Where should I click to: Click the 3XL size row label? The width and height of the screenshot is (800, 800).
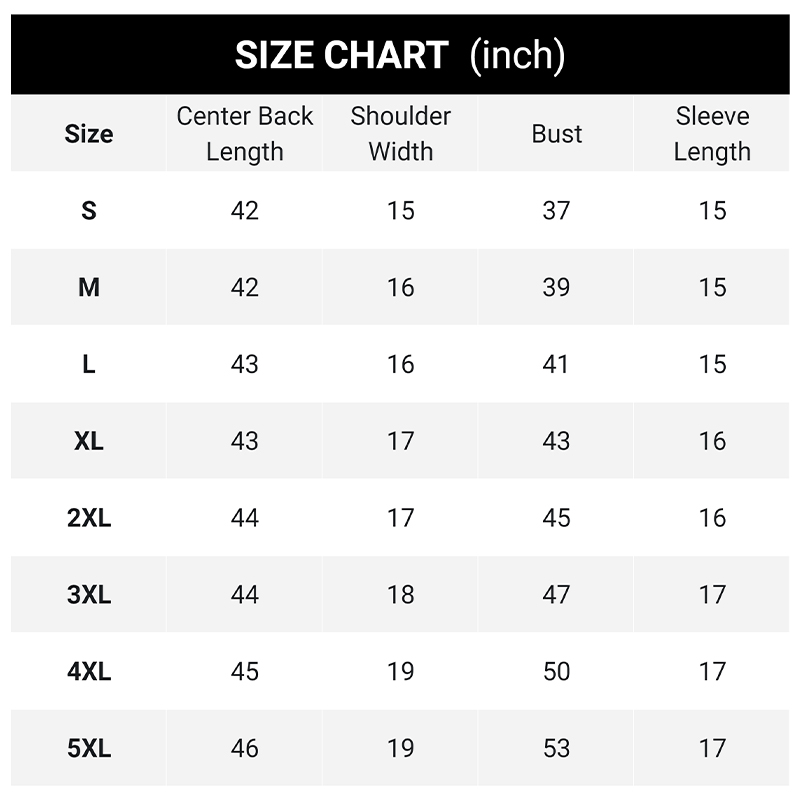(89, 594)
